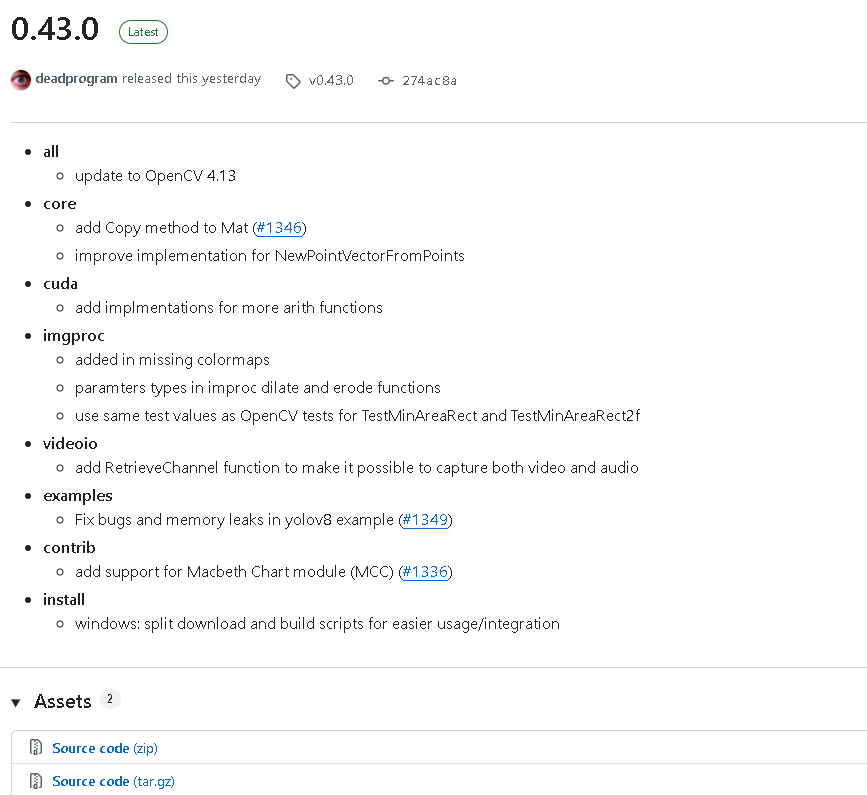The height and width of the screenshot is (795, 867).
Task: Click the Assets section heading
Action: coord(63,702)
